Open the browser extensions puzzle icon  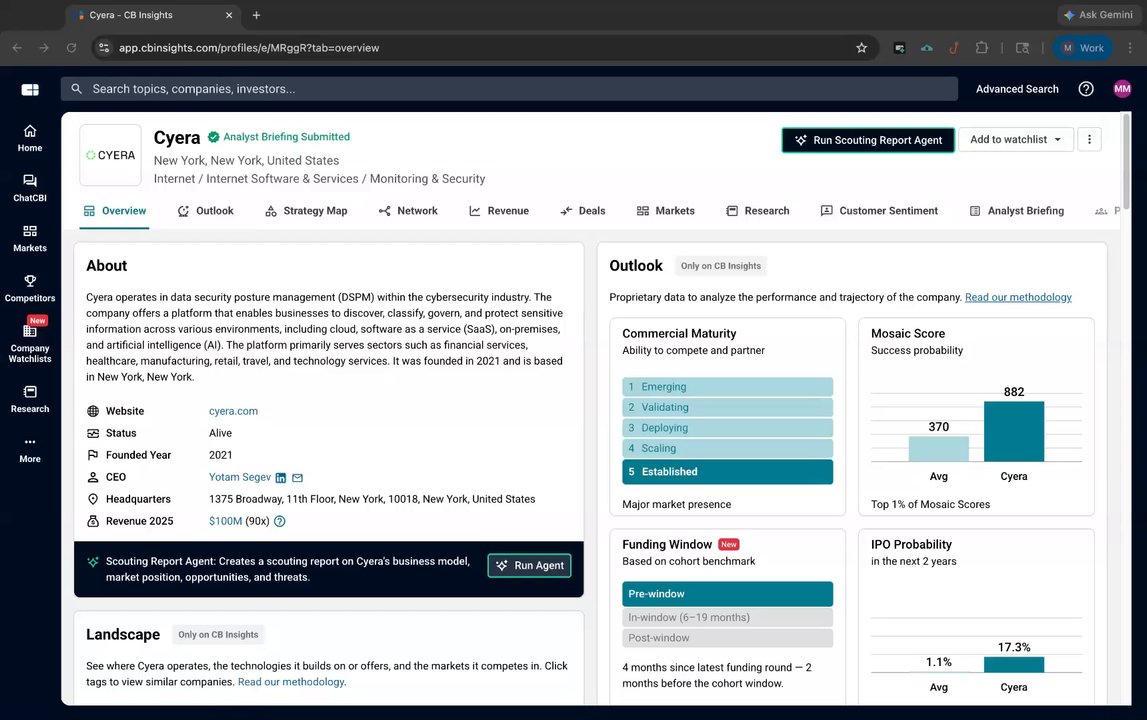tap(982, 48)
